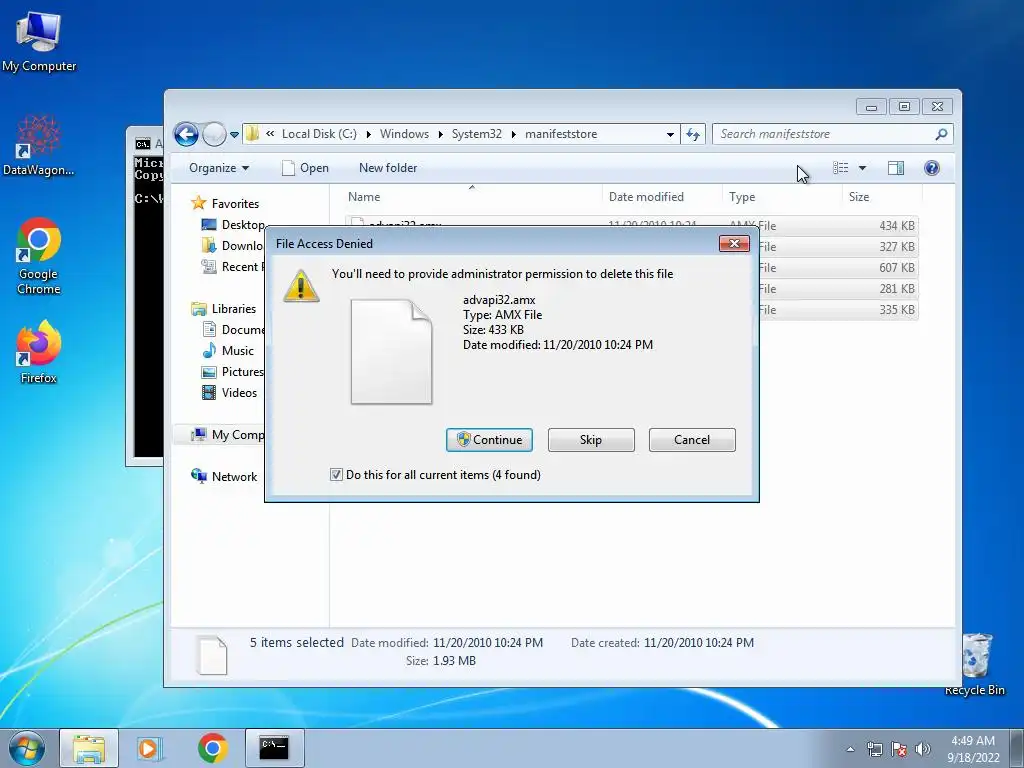Click the Firefox desktop shortcut
The image size is (1024, 768).
coord(39,351)
